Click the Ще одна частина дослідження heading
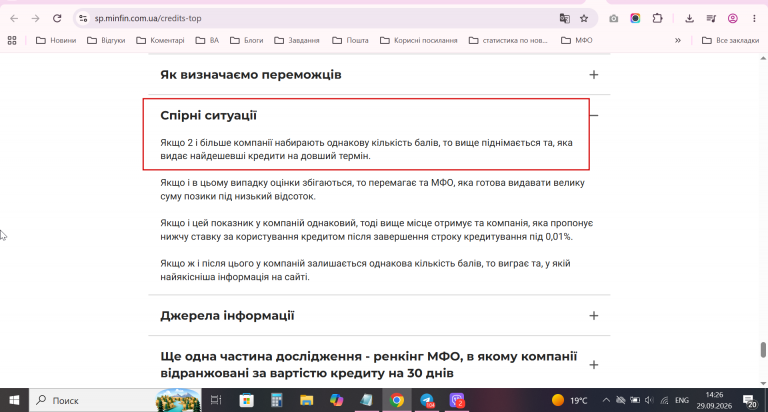Screen dimensions: 768x412 pos(369,364)
